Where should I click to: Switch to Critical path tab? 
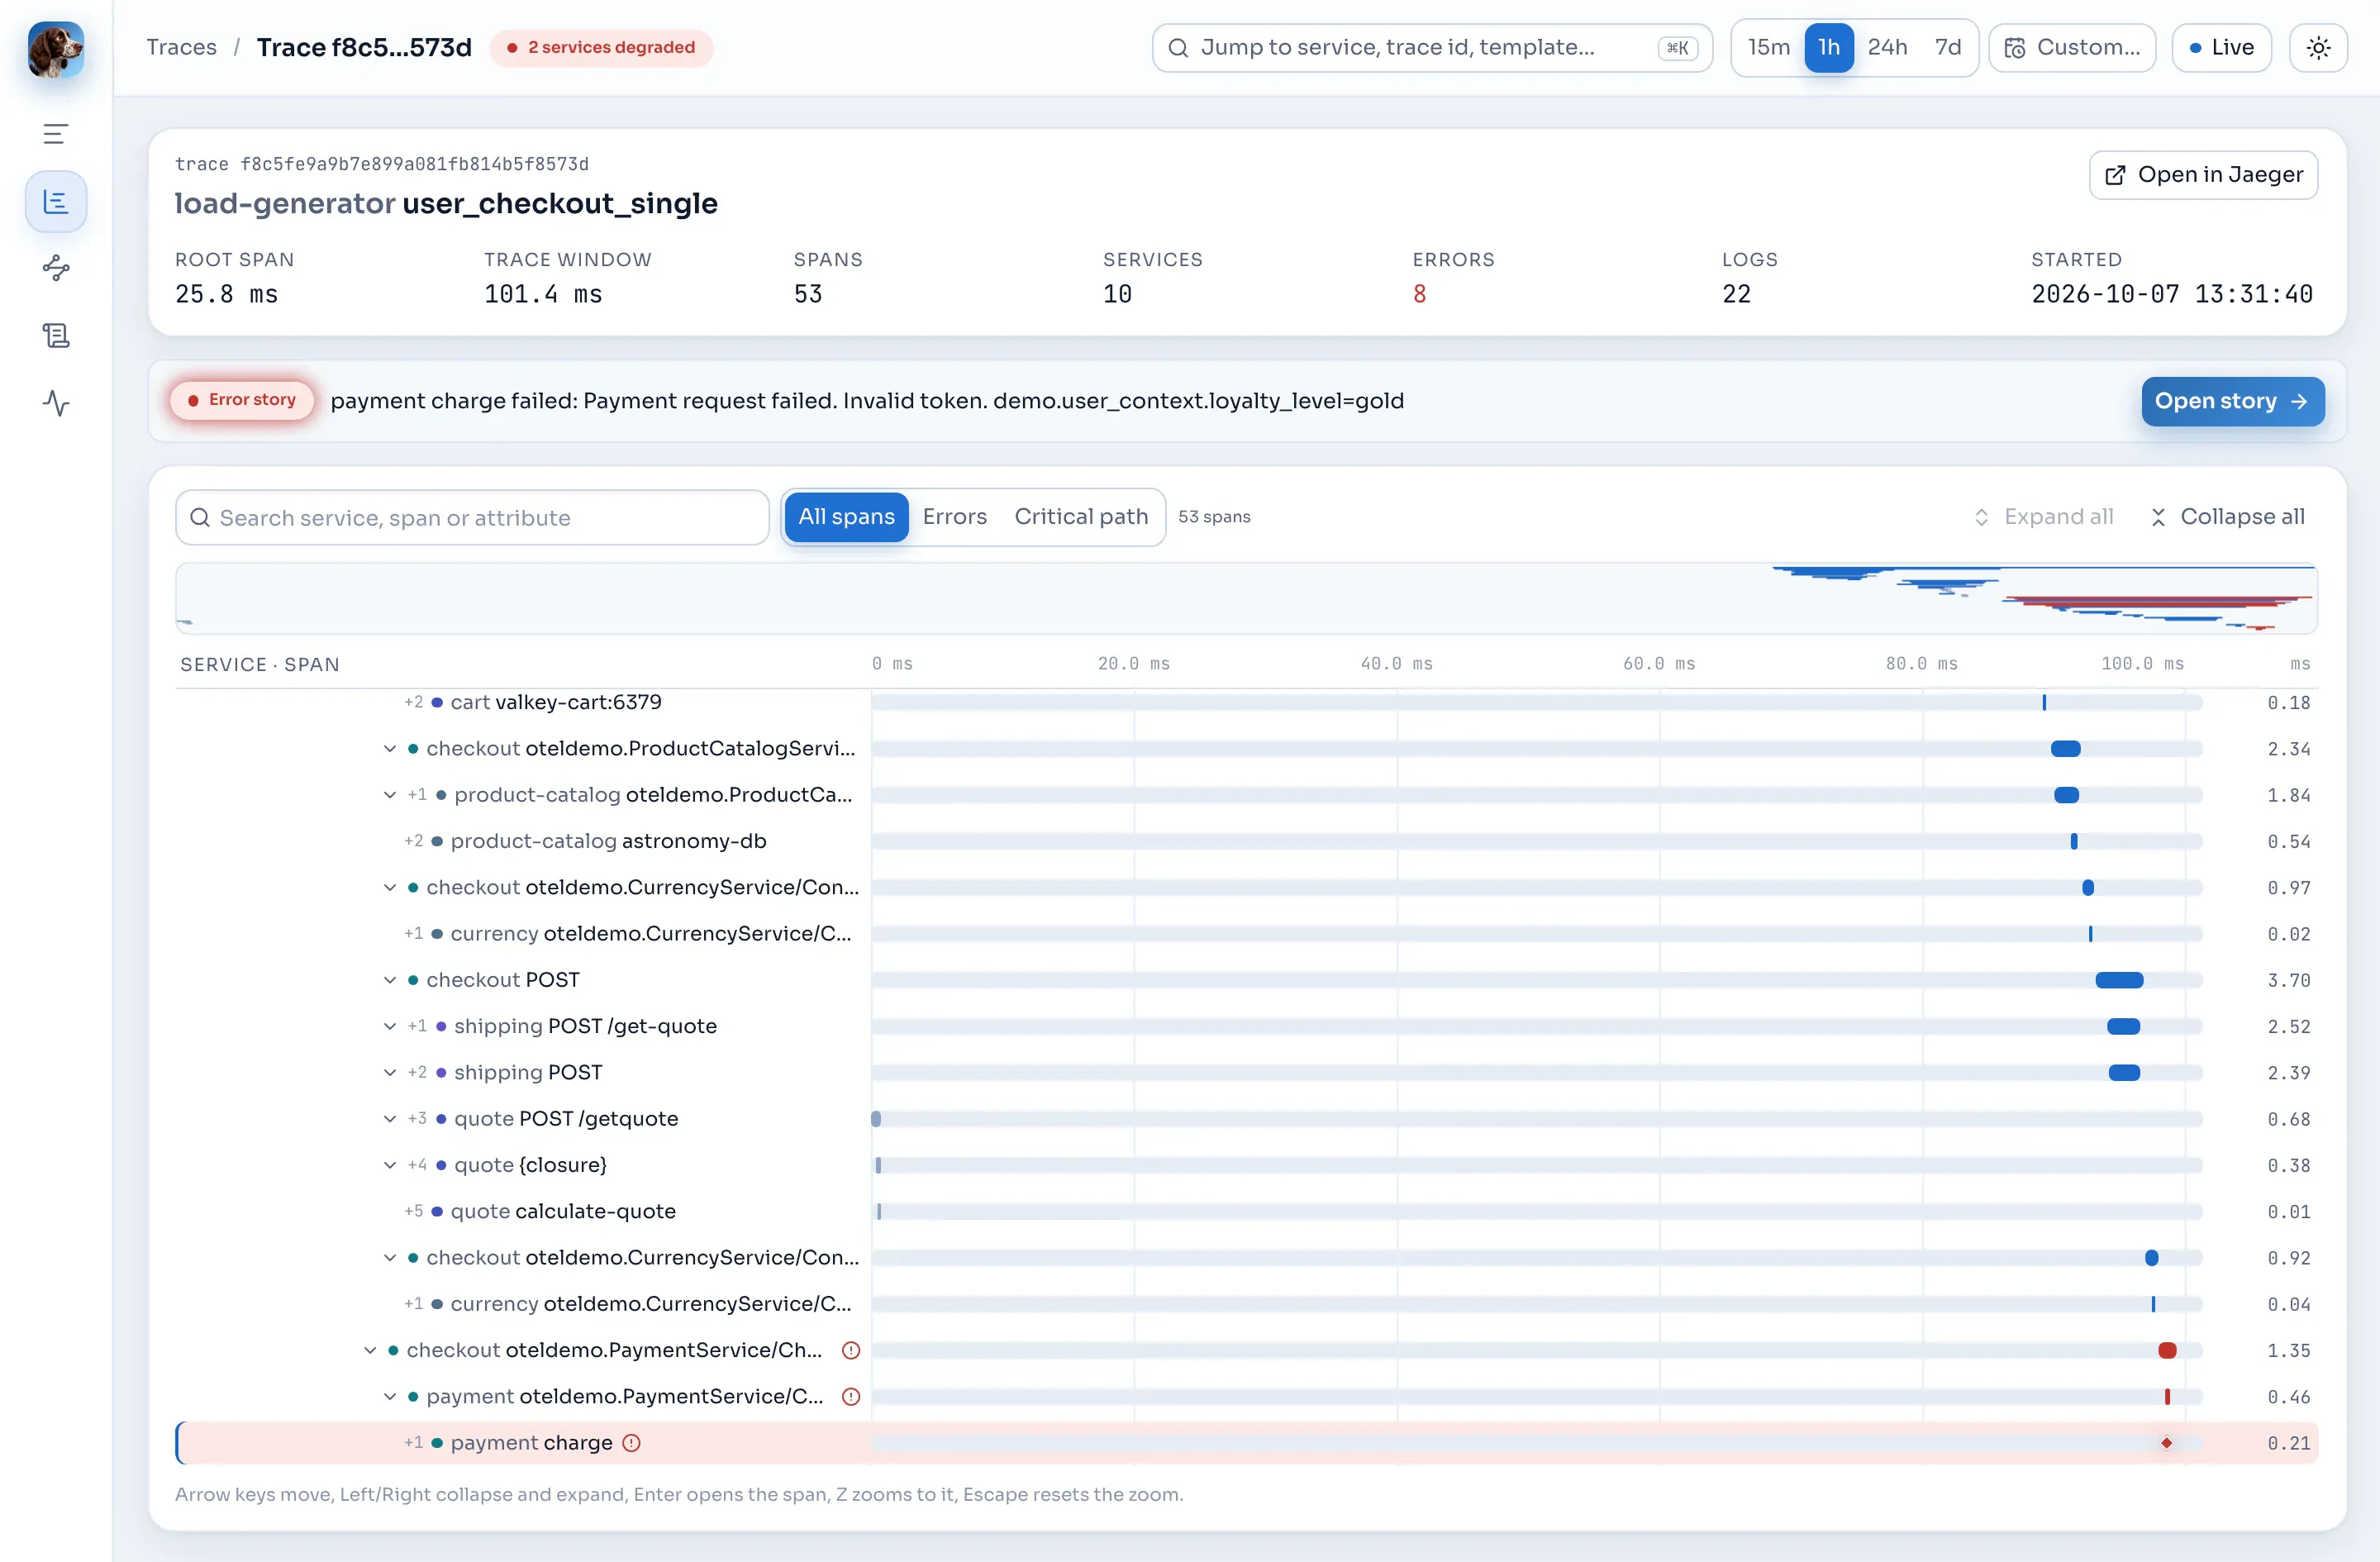(x=1081, y=517)
